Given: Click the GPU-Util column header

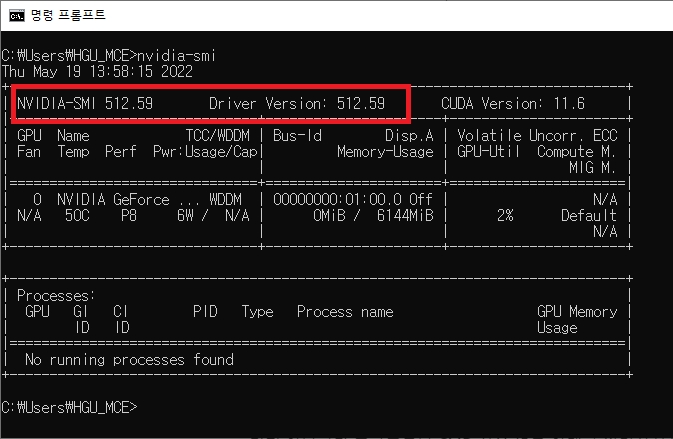Looking at the screenshot, I should click(x=489, y=151).
